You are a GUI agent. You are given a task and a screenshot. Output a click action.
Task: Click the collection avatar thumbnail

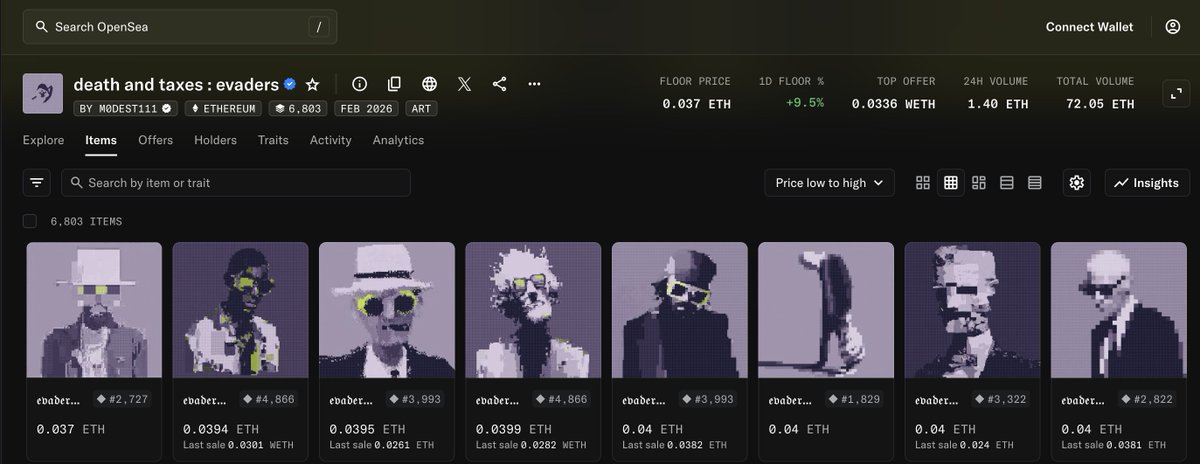[43, 93]
